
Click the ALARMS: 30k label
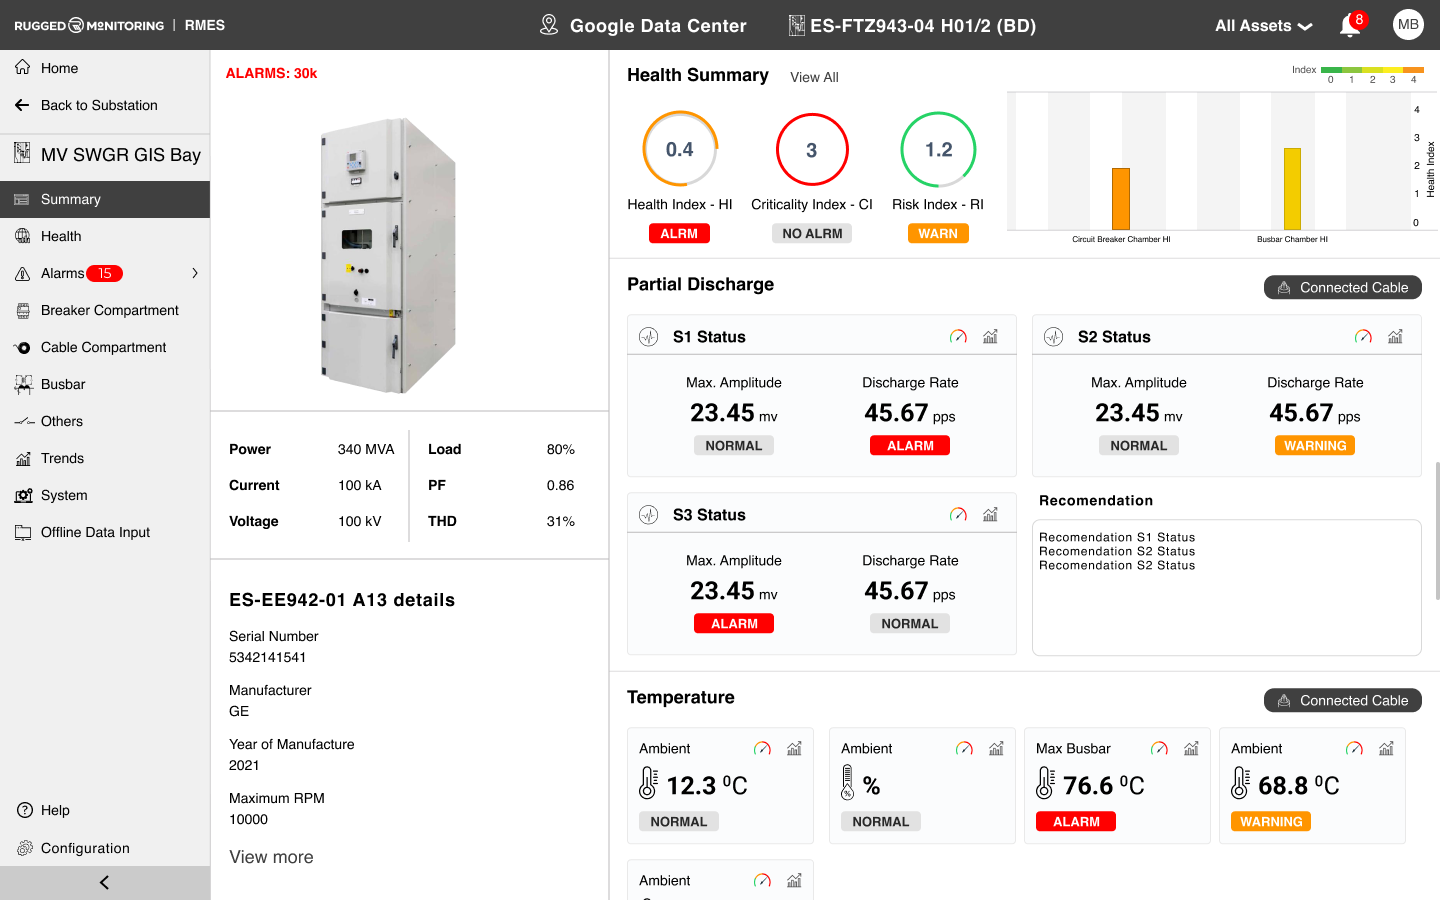tap(271, 73)
